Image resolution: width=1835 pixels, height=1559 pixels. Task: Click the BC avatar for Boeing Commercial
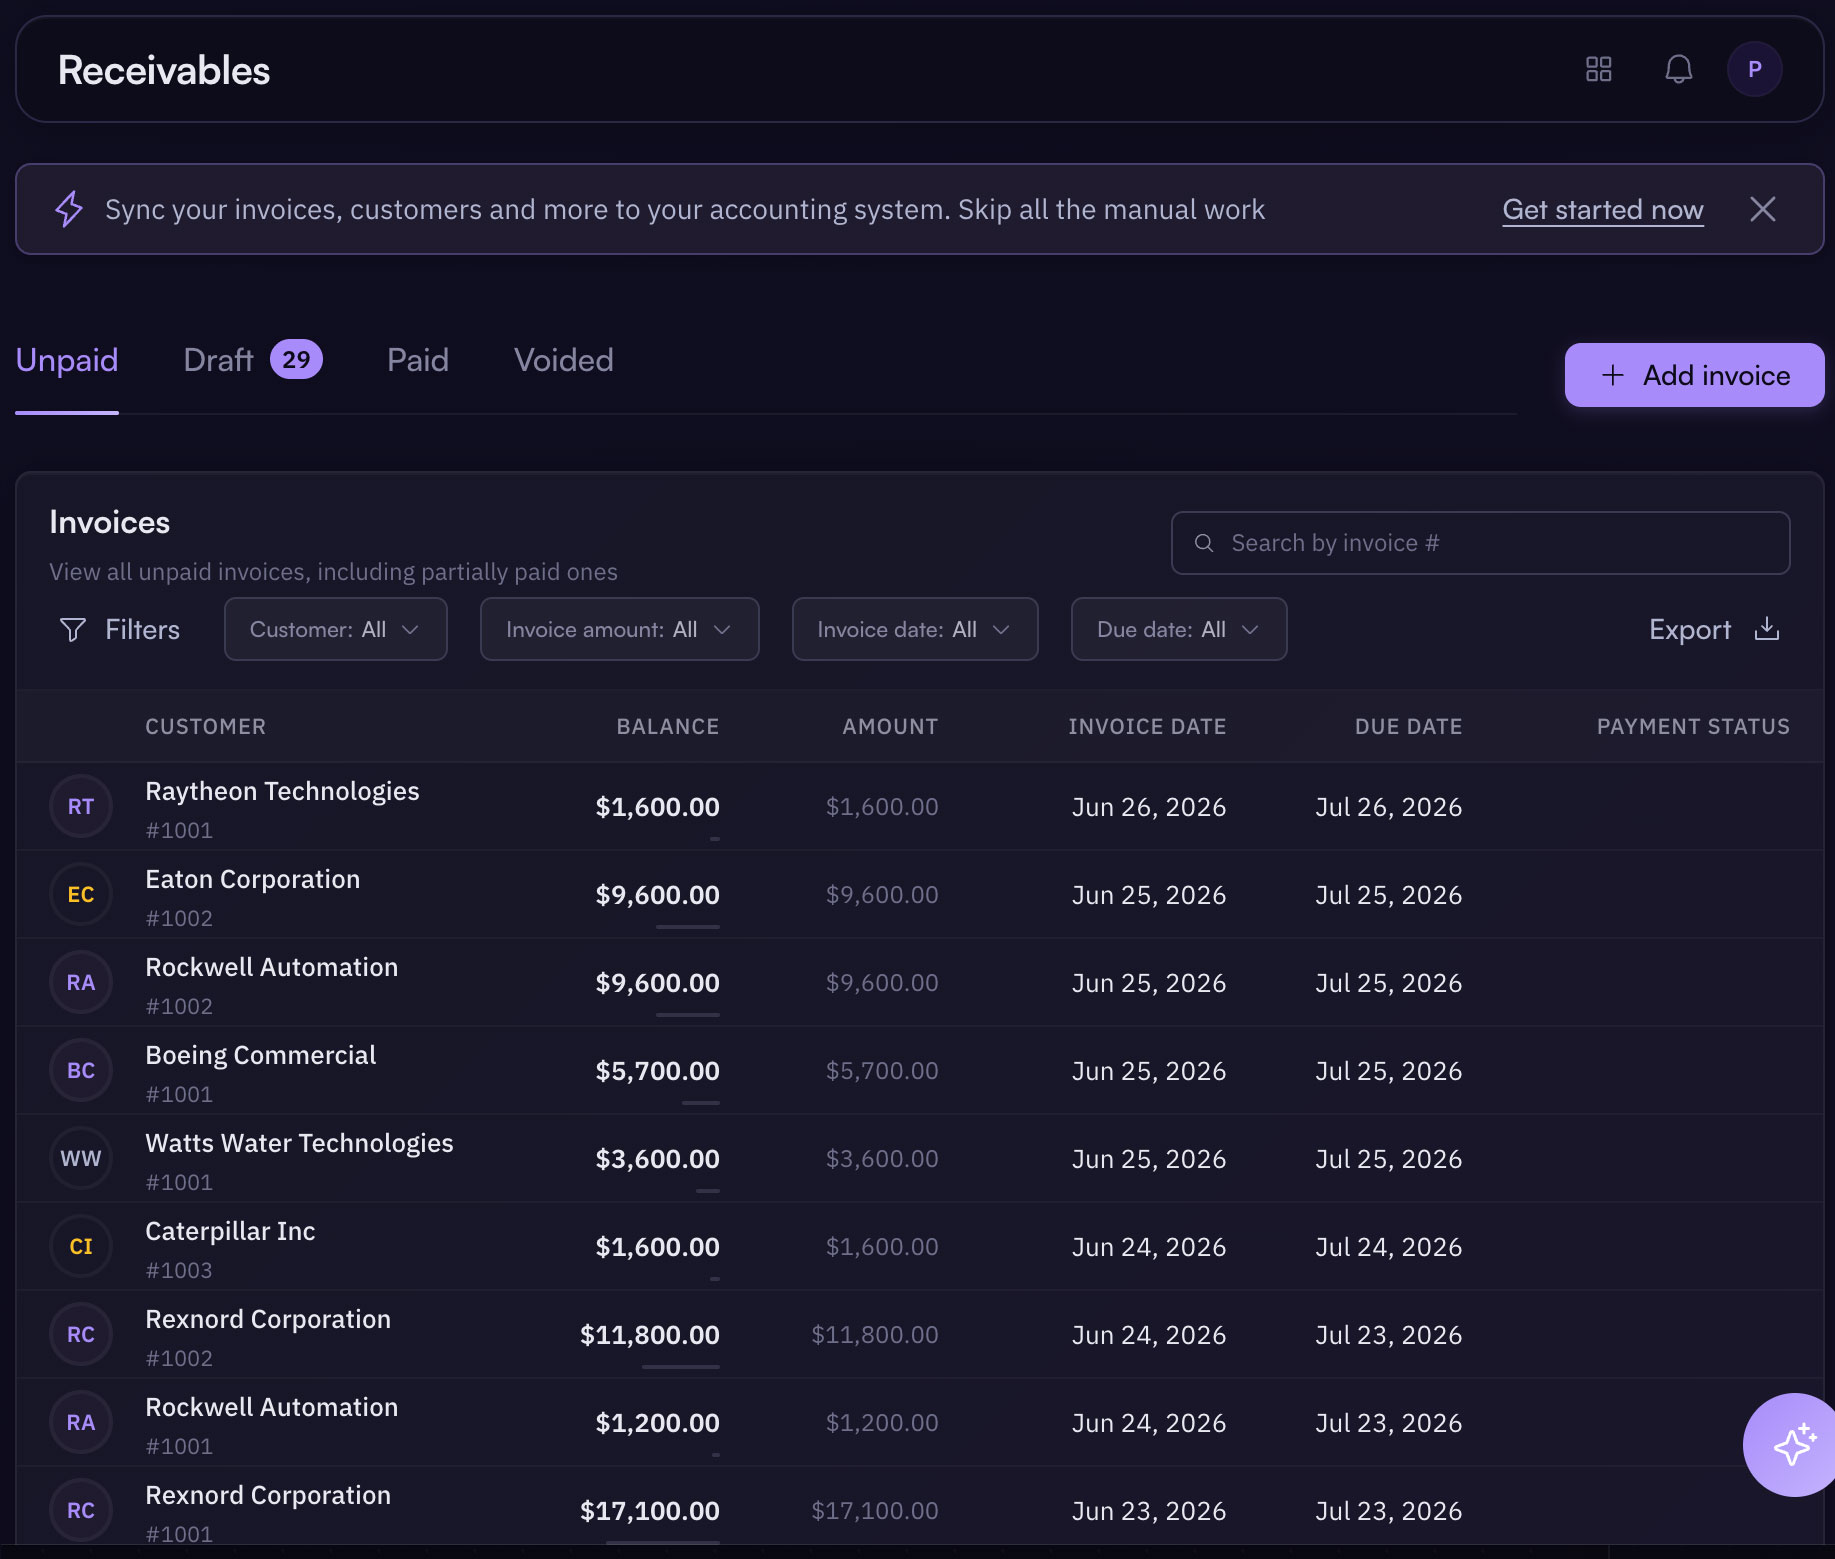tap(81, 1071)
